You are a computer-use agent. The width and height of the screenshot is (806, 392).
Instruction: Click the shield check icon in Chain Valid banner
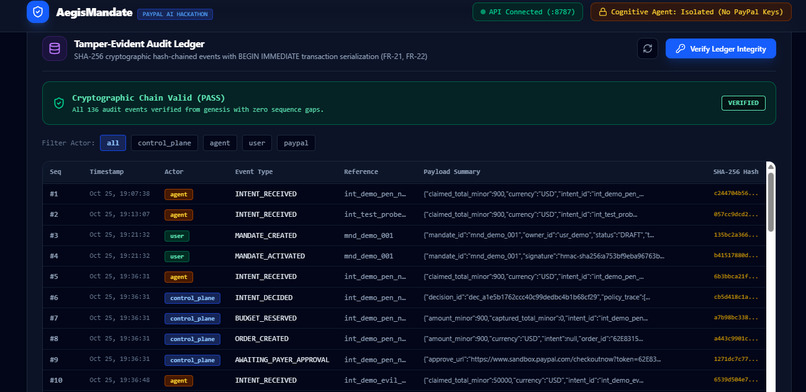(59, 103)
